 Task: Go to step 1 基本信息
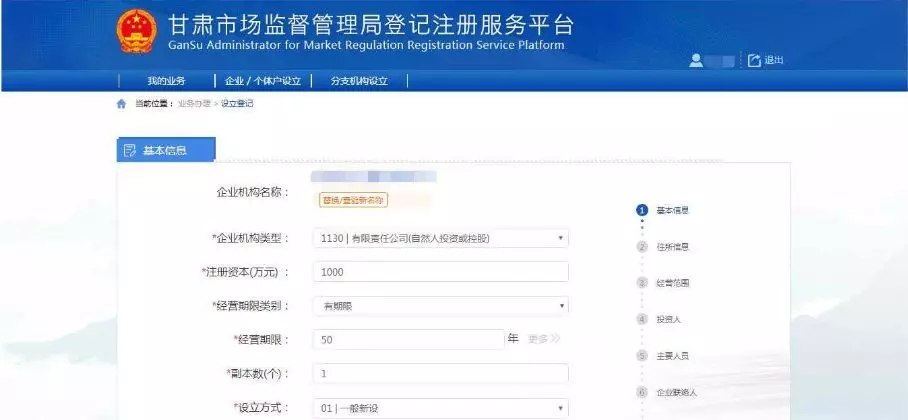(663, 210)
